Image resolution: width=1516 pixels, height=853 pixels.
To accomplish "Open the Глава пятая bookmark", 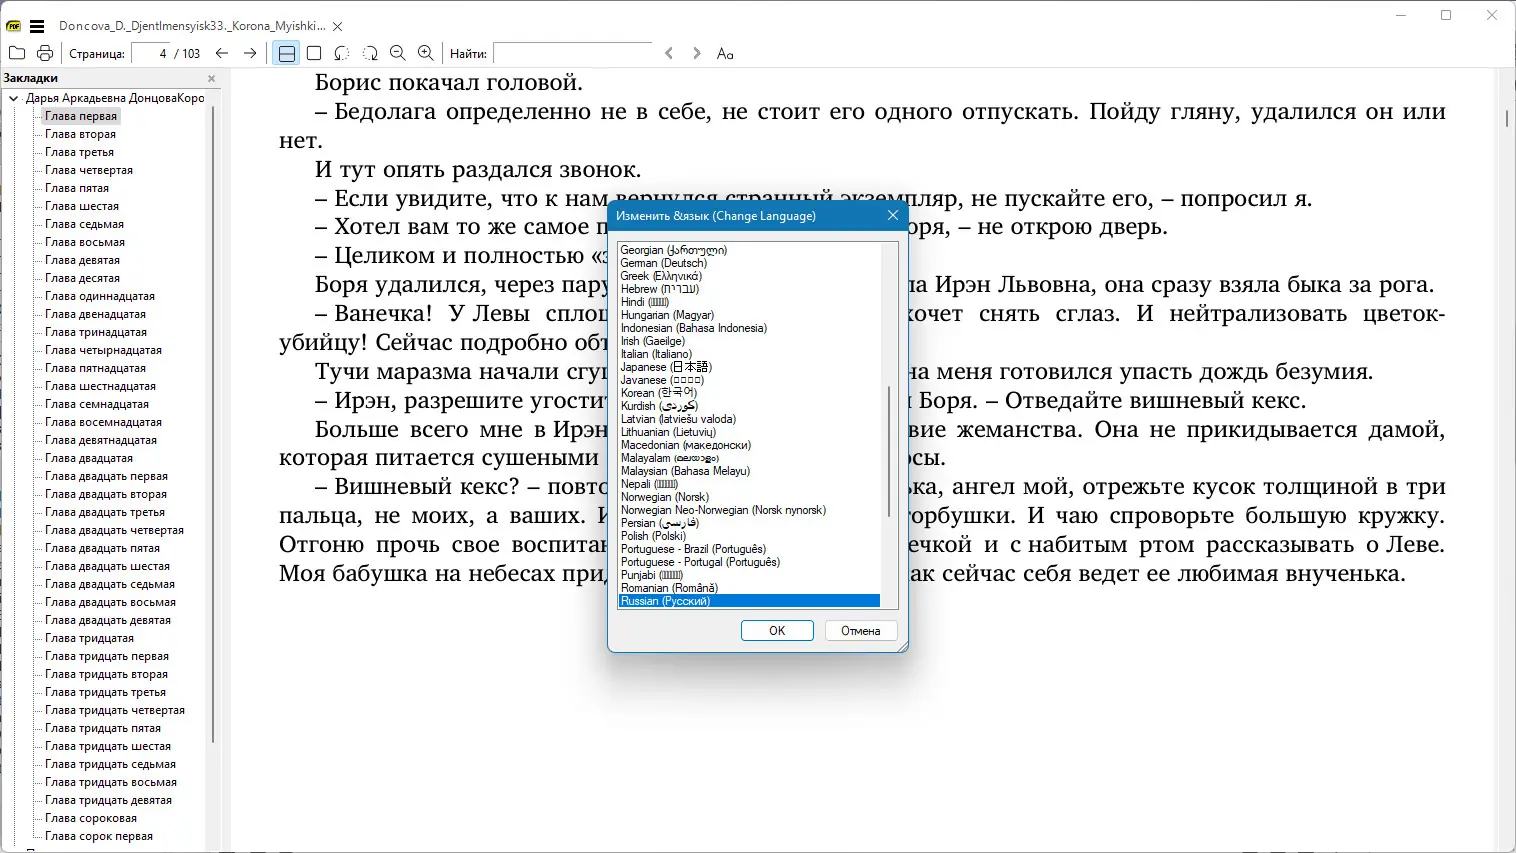I will (x=76, y=187).
